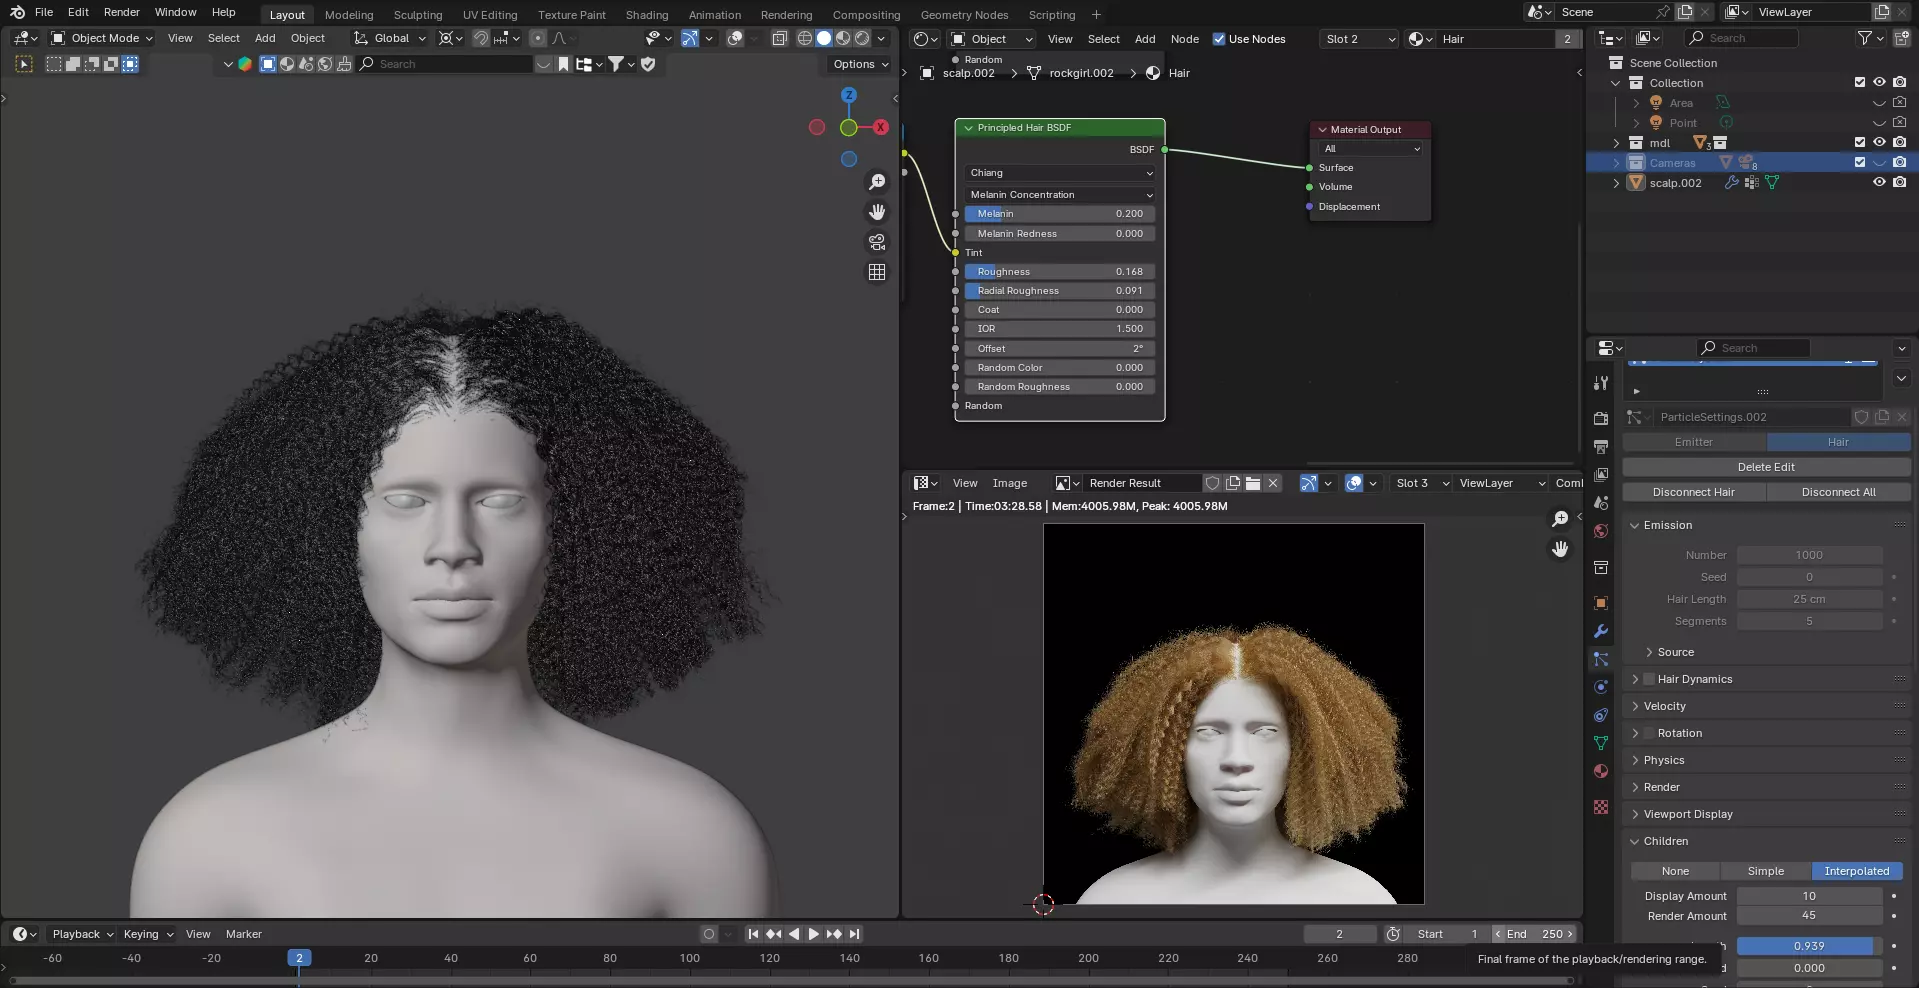This screenshot has width=1919, height=988.
Task: Open Material Output target All dropdown
Action: 1372,149
